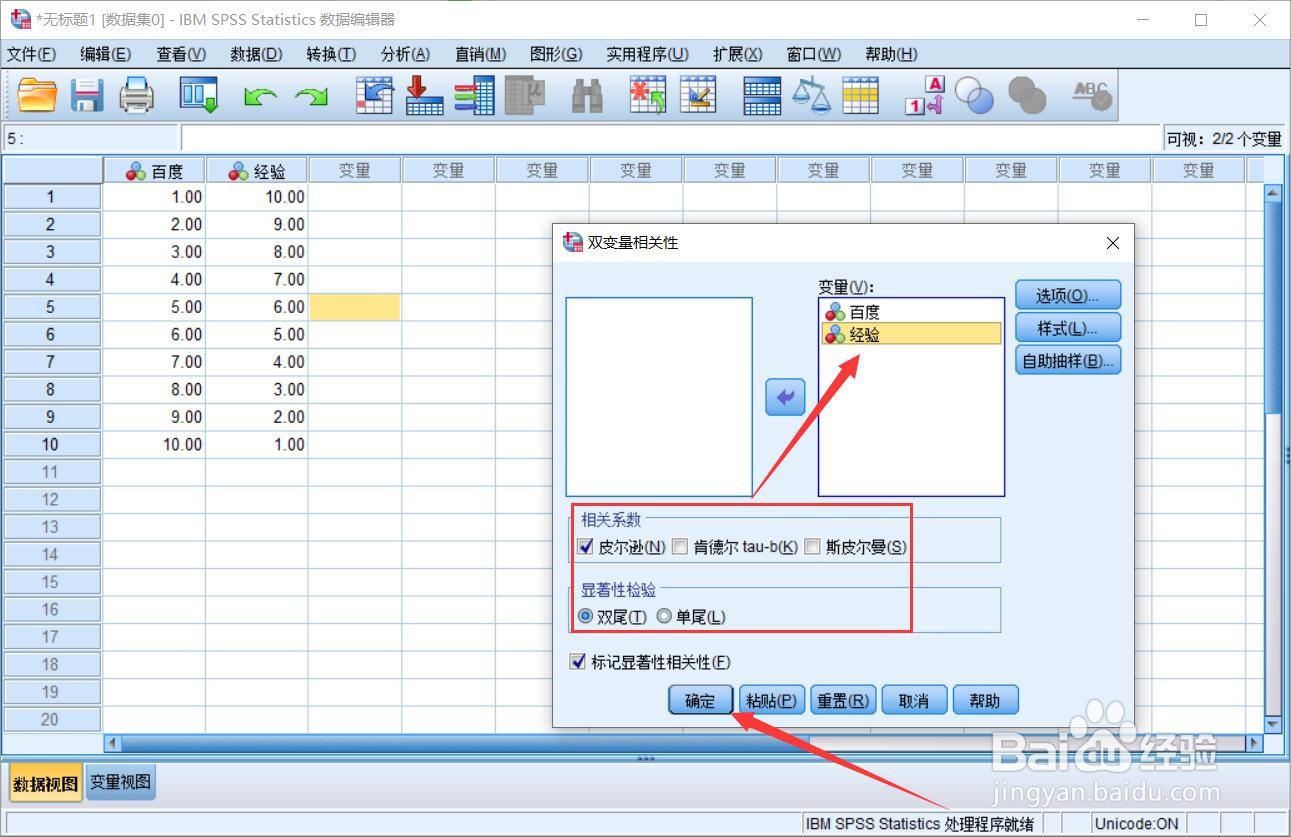Enable the 斯皮尔曼(S) checkbox

812,547
